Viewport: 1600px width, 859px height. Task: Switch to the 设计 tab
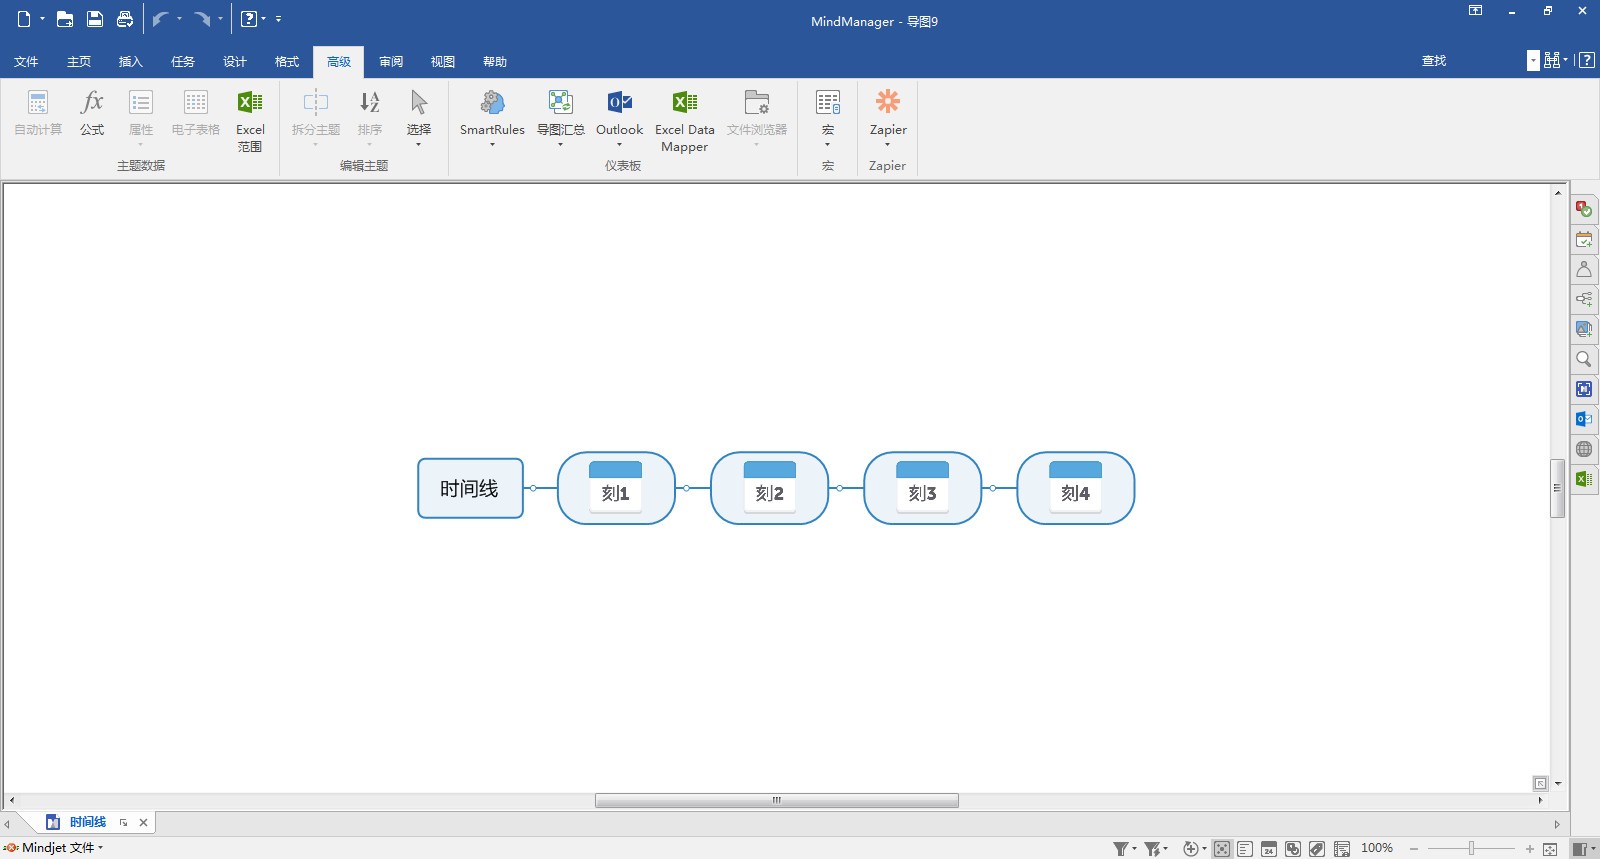point(235,61)
